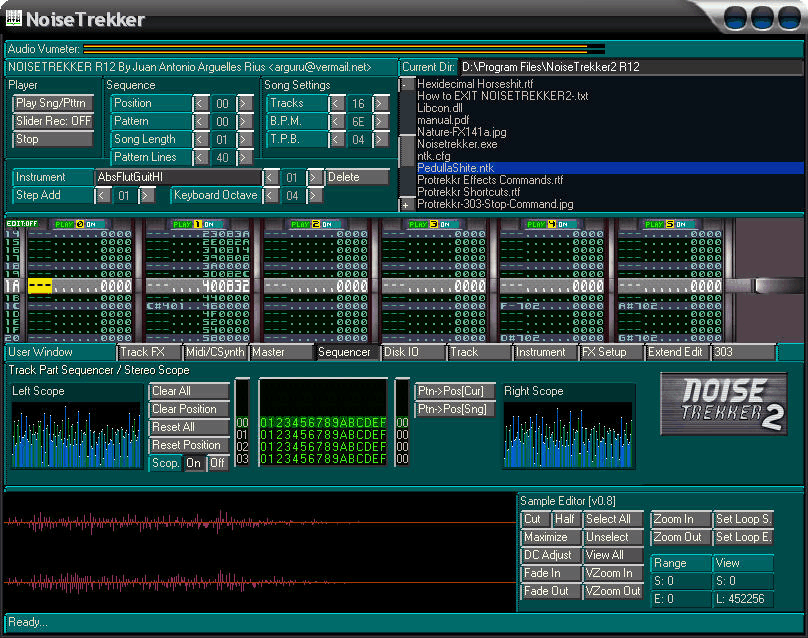808x638 pixels.
Task: Decrease Step Add value arrow
Action: coord(103,196)
